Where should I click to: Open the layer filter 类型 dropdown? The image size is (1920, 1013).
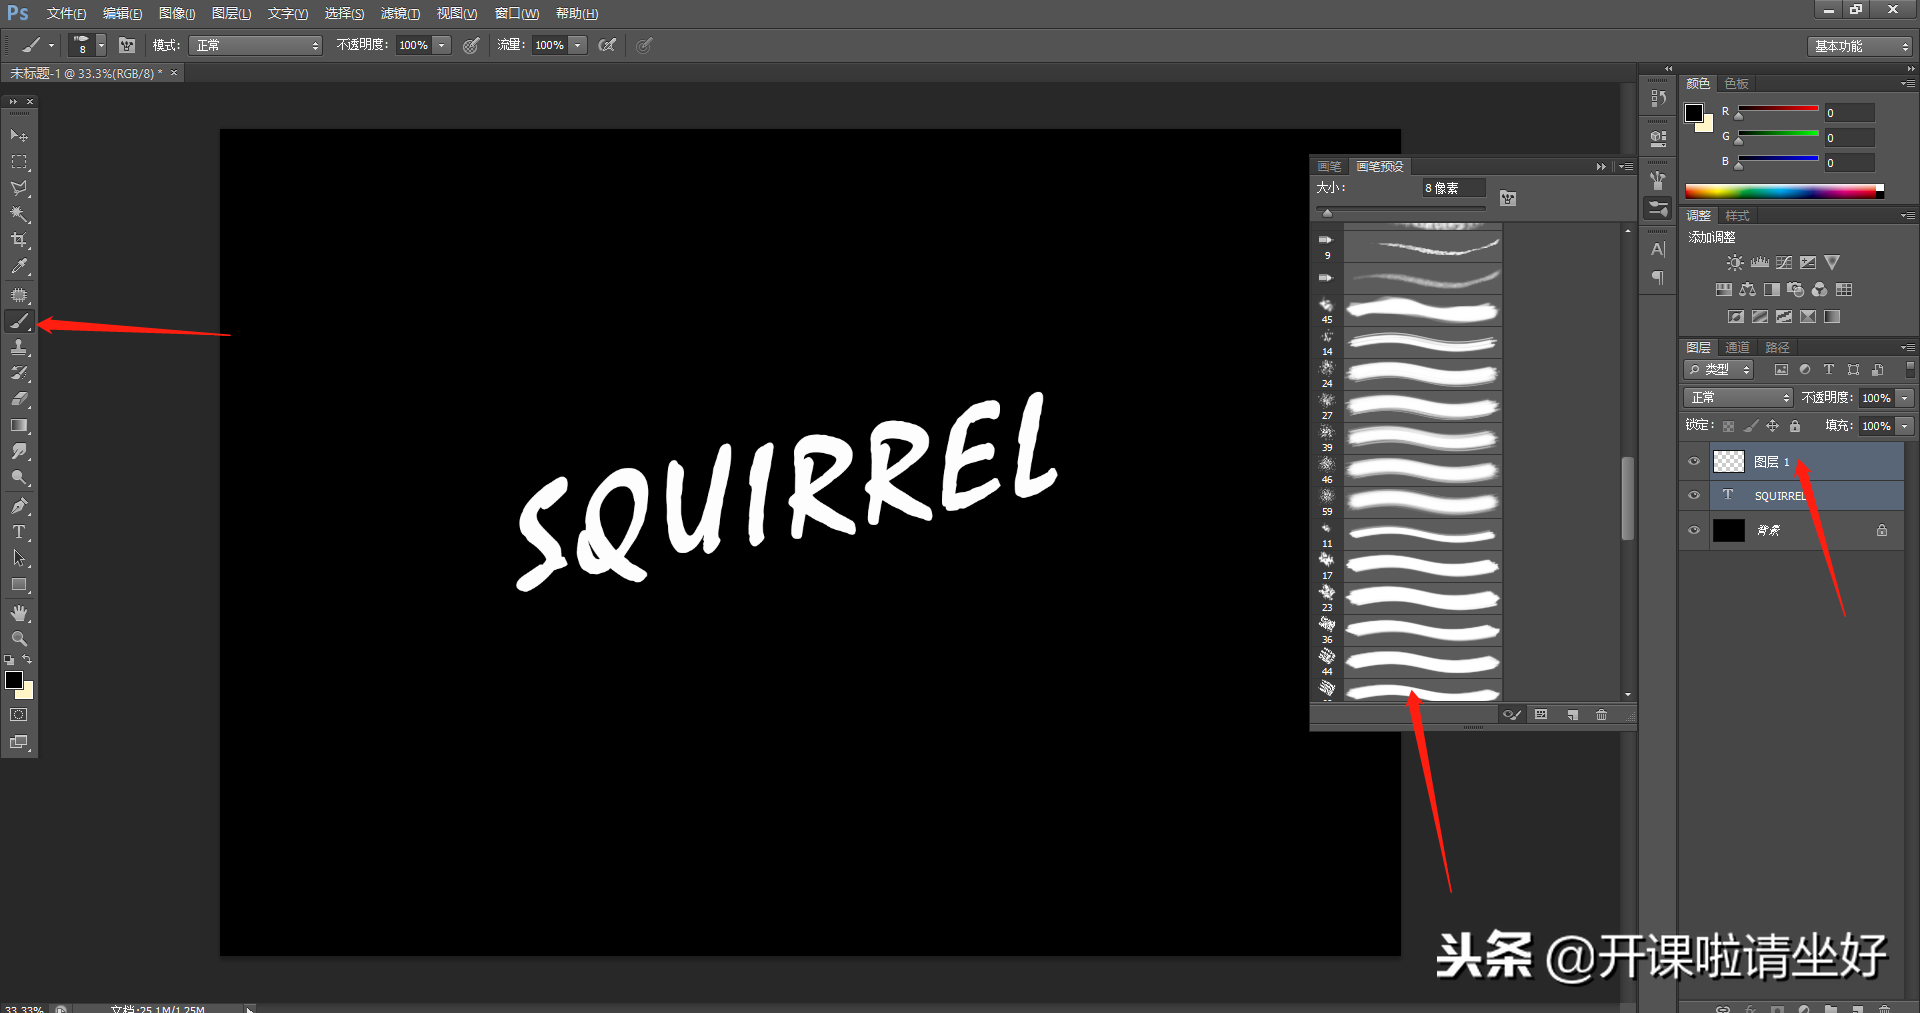click(x=1720, y=370)
